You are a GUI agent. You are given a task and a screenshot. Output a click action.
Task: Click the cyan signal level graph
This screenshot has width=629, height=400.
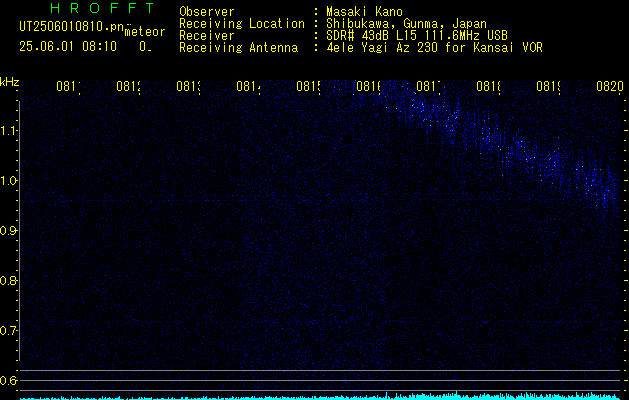click(x=321, y=396)
